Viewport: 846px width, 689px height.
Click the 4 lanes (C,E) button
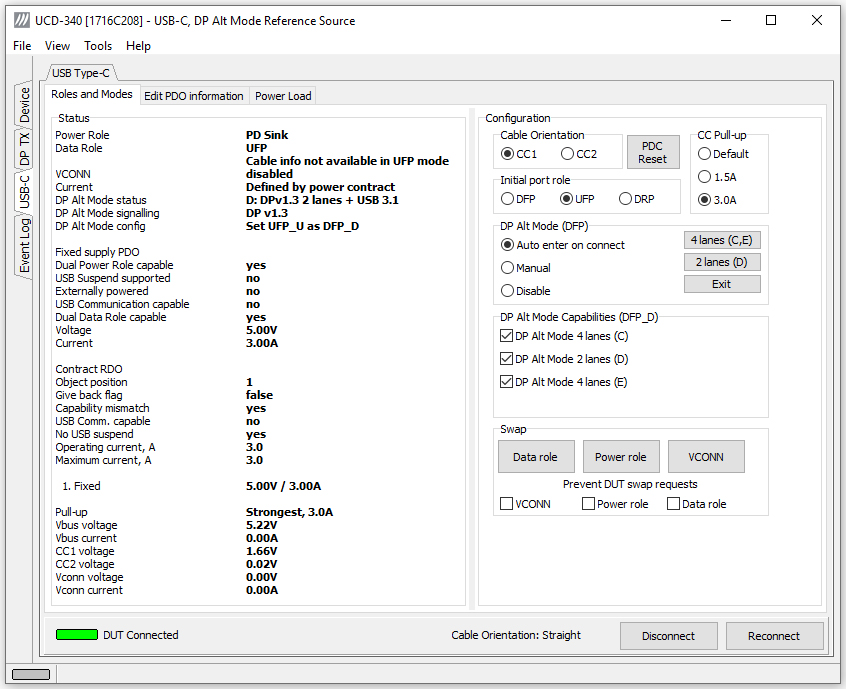pyautogui.click(x=722, y=240)
